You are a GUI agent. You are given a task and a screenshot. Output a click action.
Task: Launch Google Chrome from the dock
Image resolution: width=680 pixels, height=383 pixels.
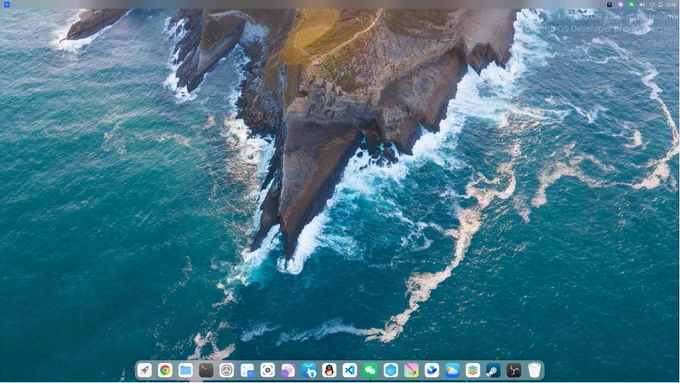click(165, 370)
